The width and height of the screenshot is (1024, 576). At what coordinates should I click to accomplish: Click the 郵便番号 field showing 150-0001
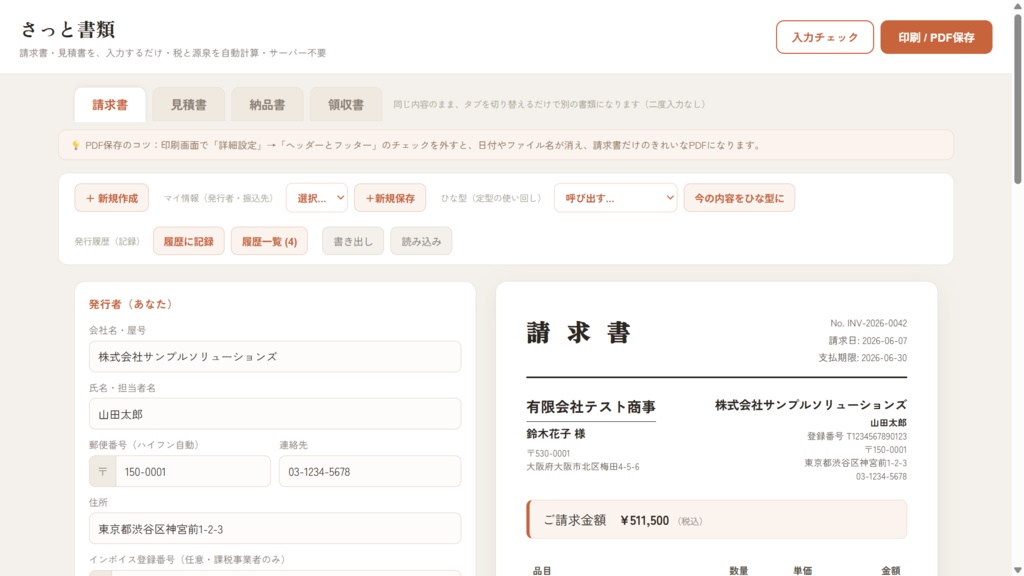pyautogui.click(x=193, y=472)
